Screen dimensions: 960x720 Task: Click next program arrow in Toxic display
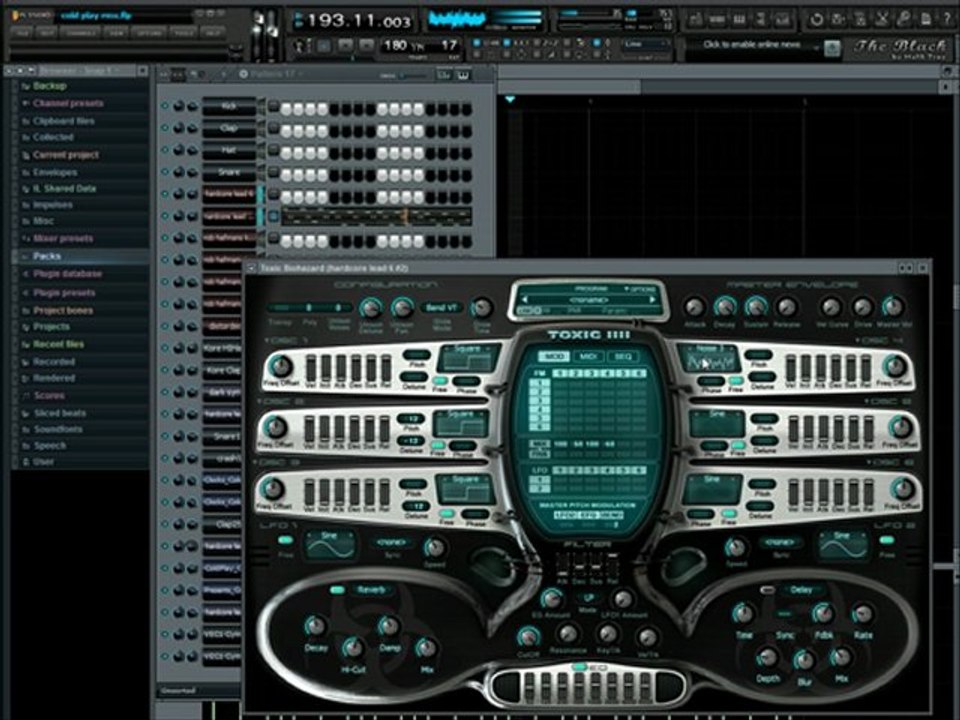[x=653, y=300]
